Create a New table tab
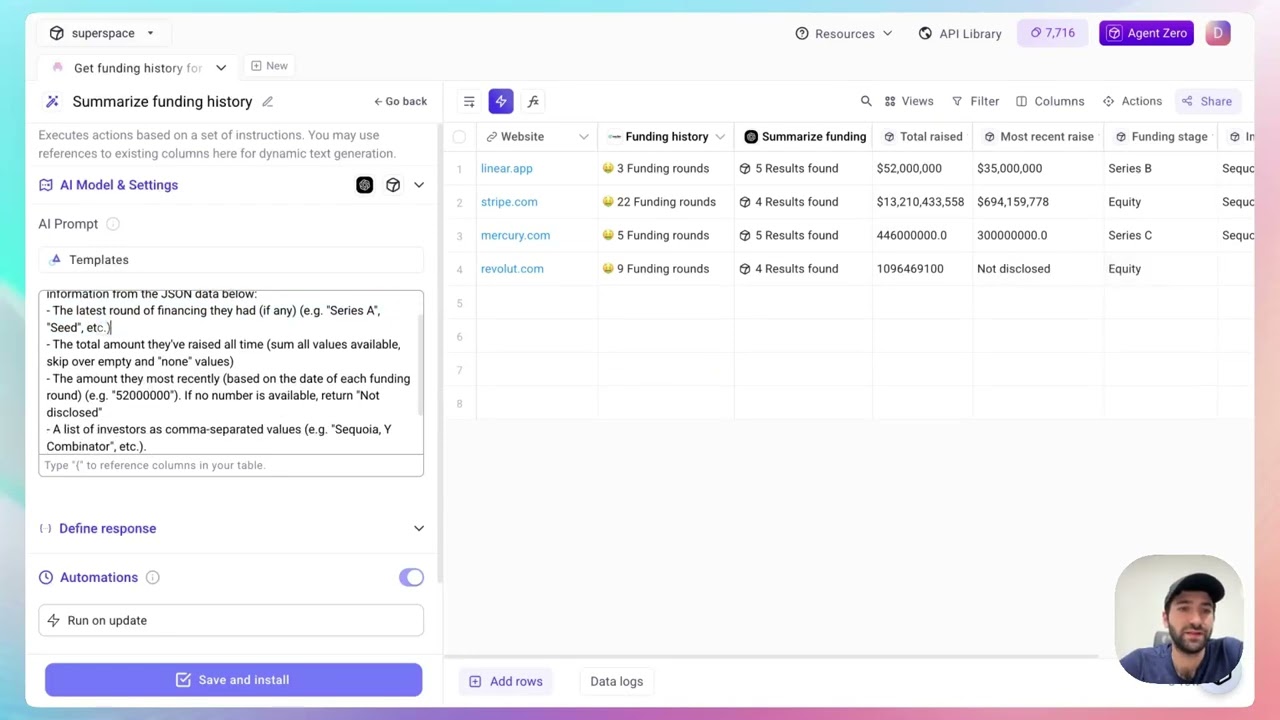 269,66
